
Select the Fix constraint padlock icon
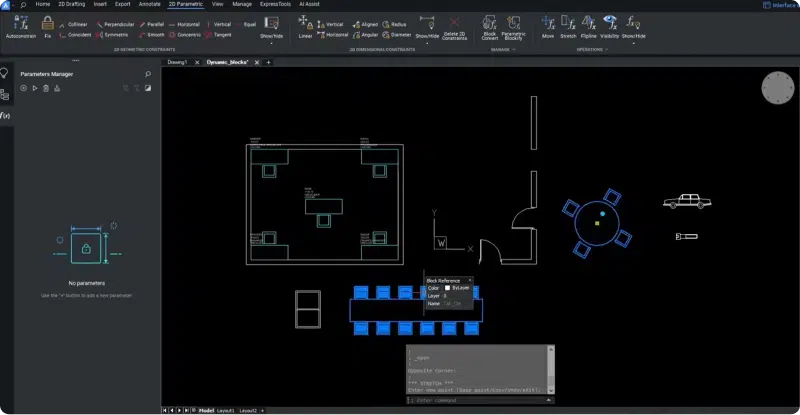tap(48, 23)
